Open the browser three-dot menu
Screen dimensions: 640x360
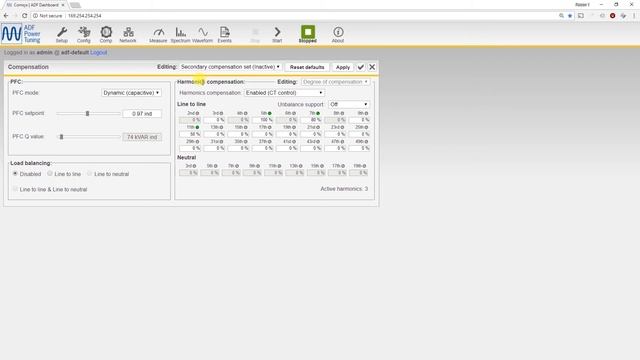634,16
